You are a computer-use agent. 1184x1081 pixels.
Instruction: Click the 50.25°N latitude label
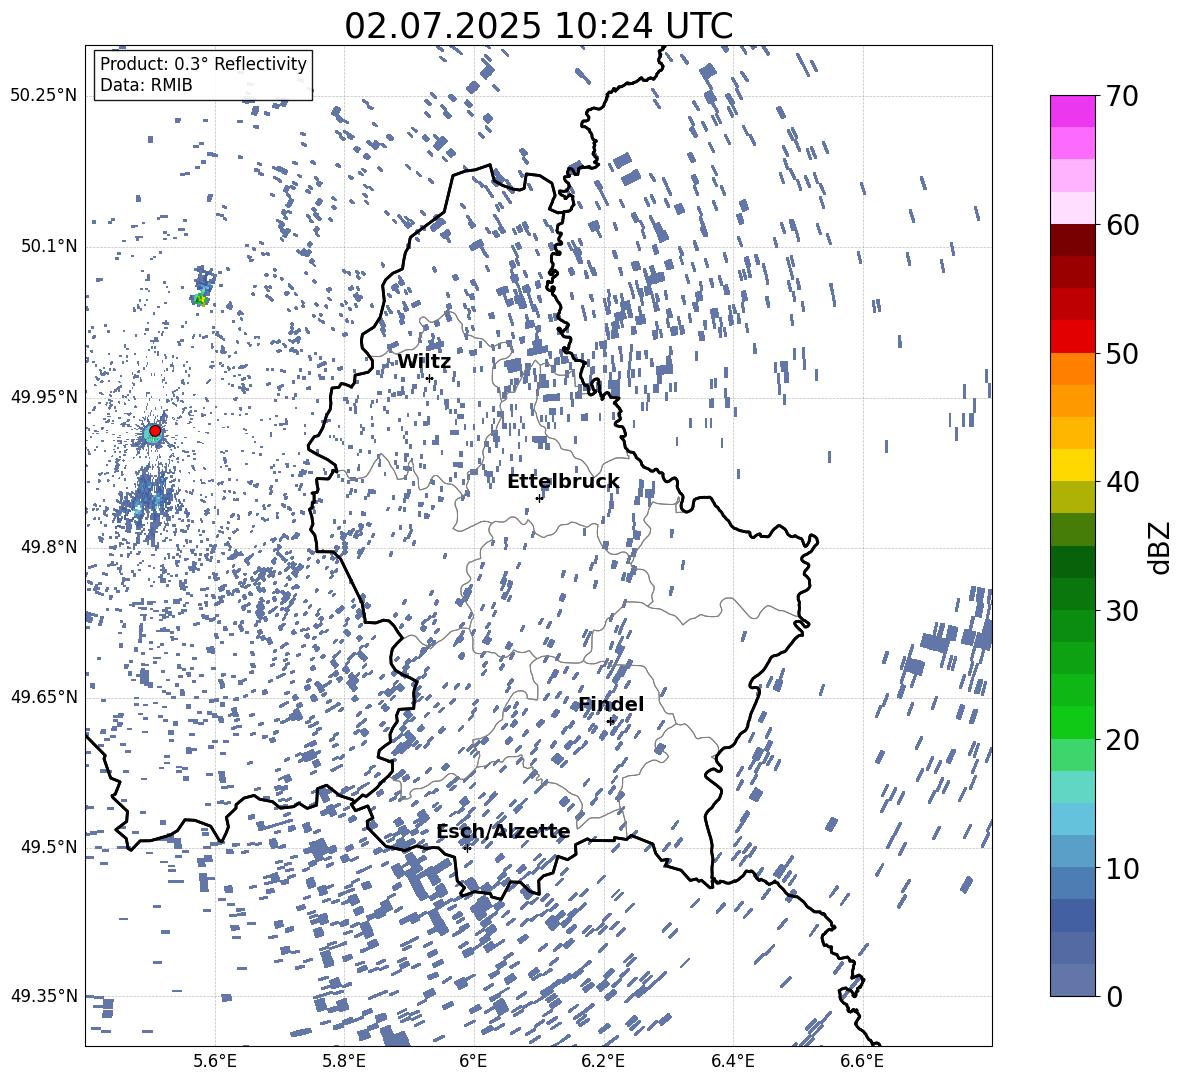pos(44,96)
